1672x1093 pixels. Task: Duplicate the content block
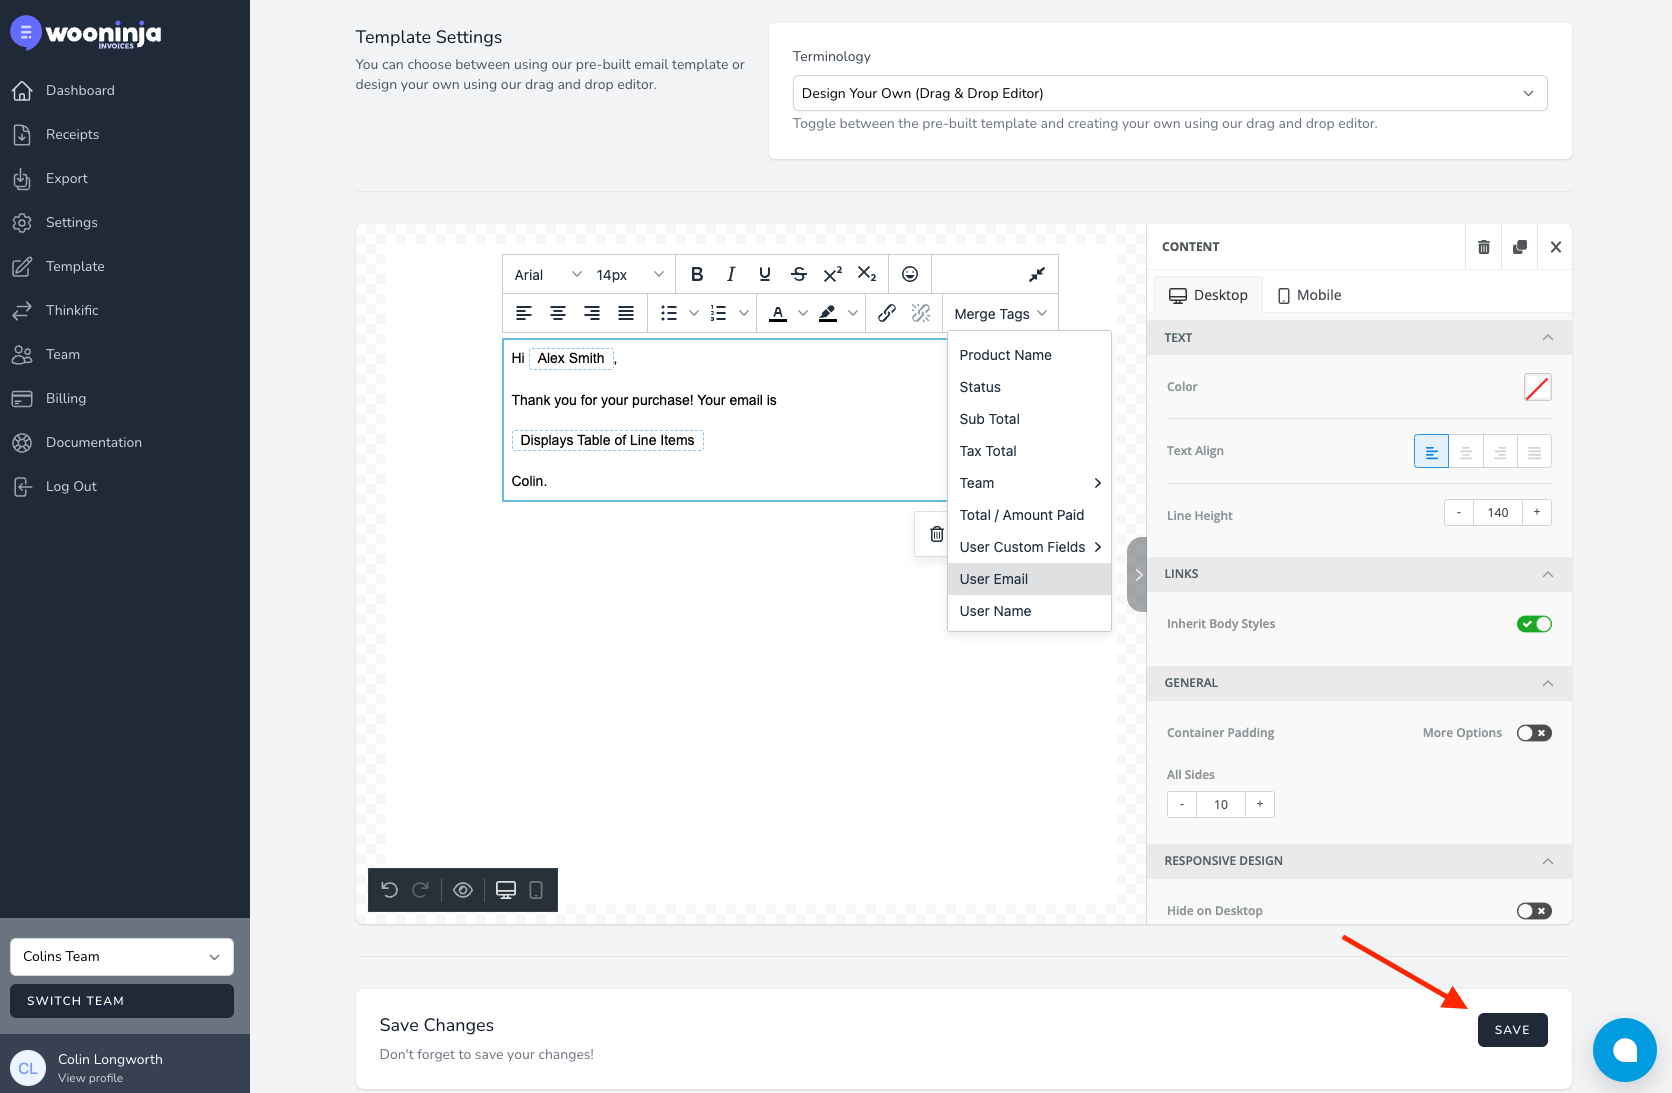(x=1520, y=247)
